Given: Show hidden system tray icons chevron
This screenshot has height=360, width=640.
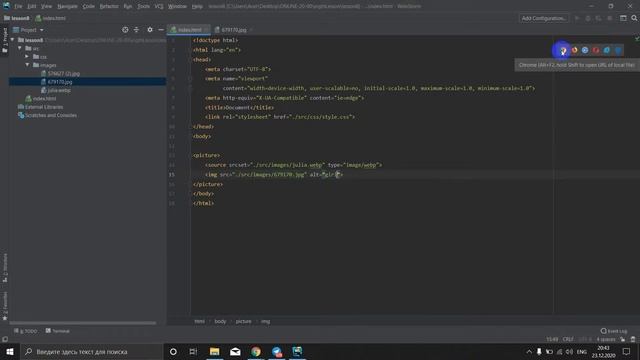Looking at the screenshot, I should (x=529, y=351).
